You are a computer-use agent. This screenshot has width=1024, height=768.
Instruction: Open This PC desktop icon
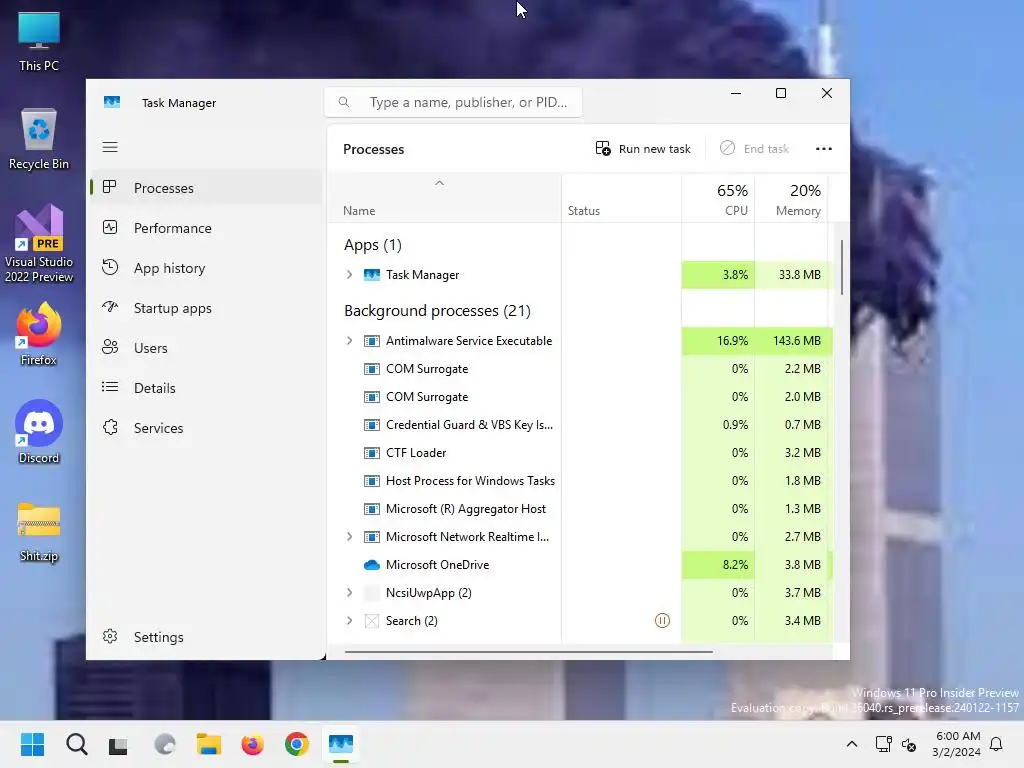point(39,42)
